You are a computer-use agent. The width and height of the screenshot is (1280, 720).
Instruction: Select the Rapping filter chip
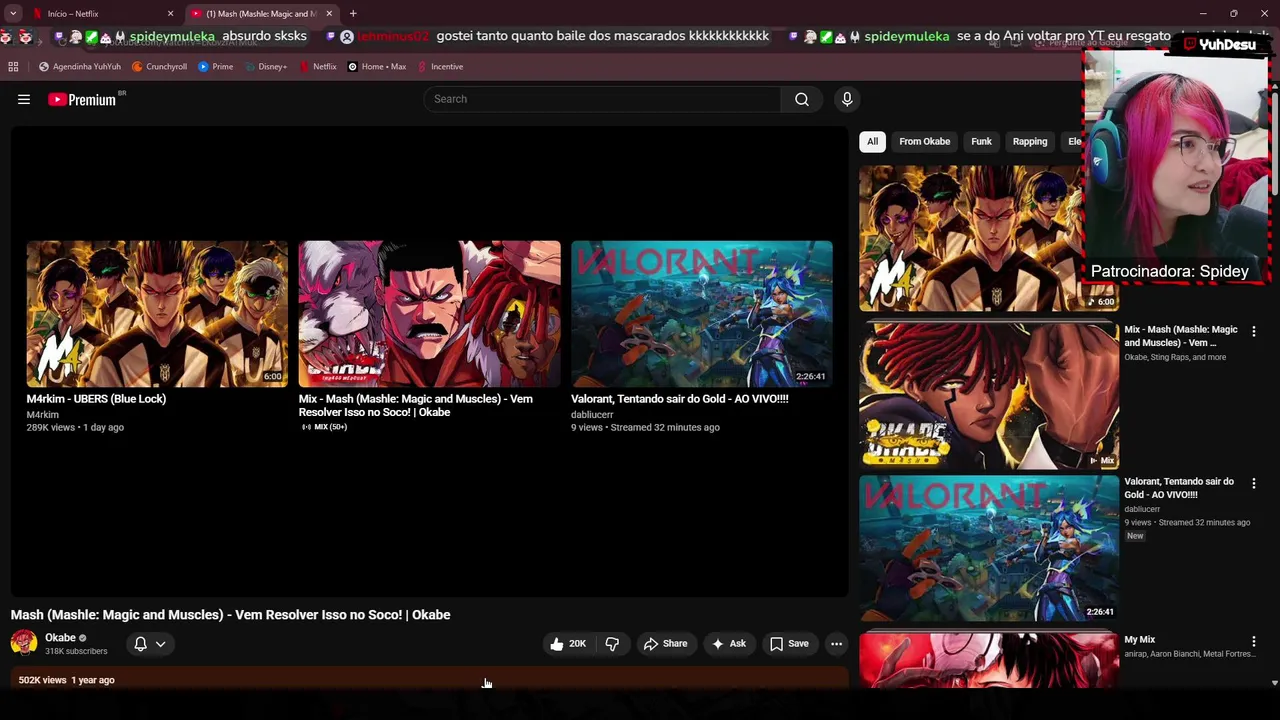pos(1029,142)
